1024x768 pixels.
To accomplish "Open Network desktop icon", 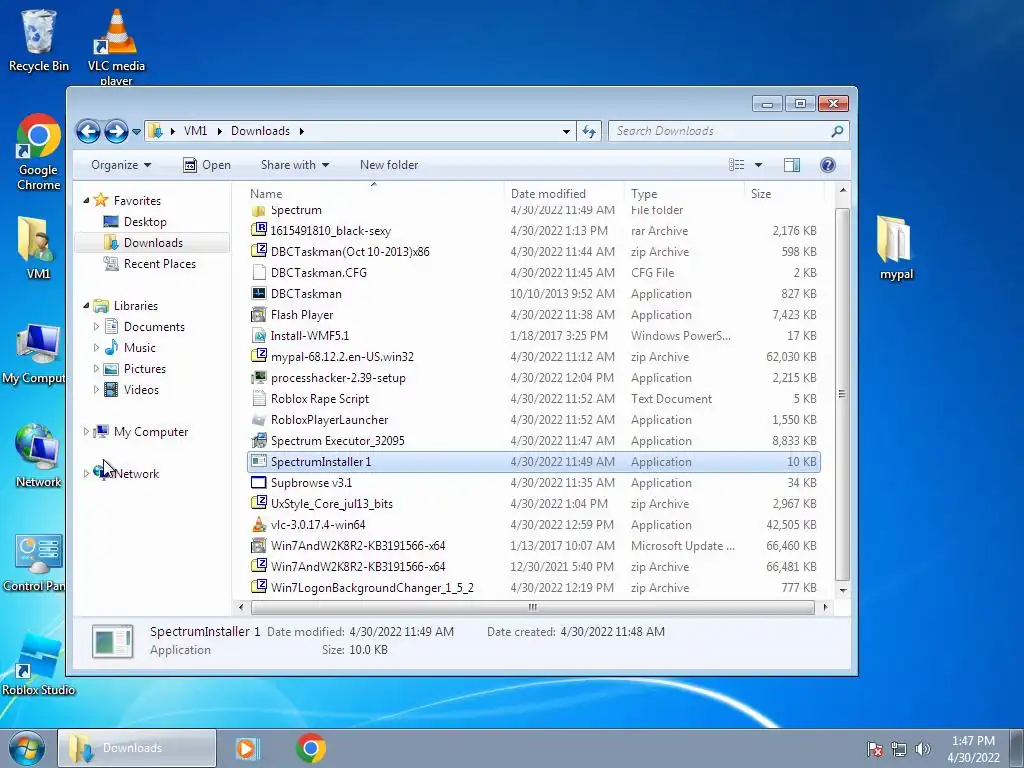I will click(38, 456).
